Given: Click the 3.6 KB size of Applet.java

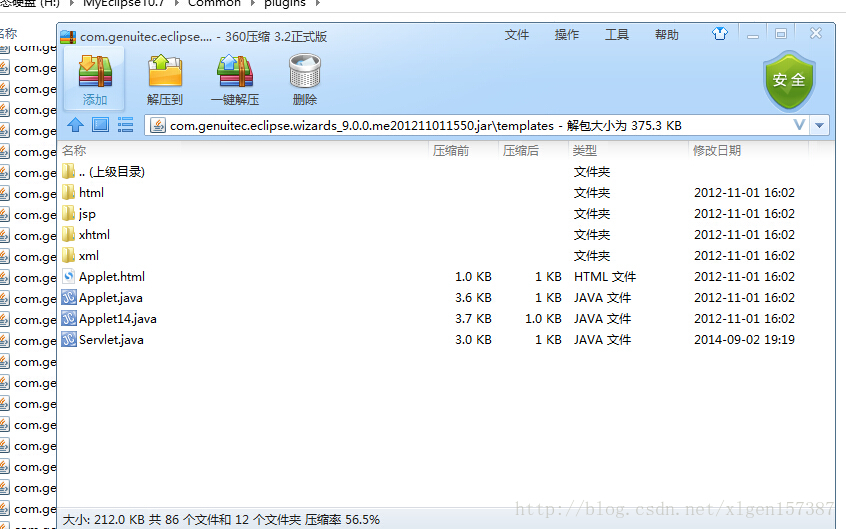Looking at the screenshot, I should tap(473, 298).
